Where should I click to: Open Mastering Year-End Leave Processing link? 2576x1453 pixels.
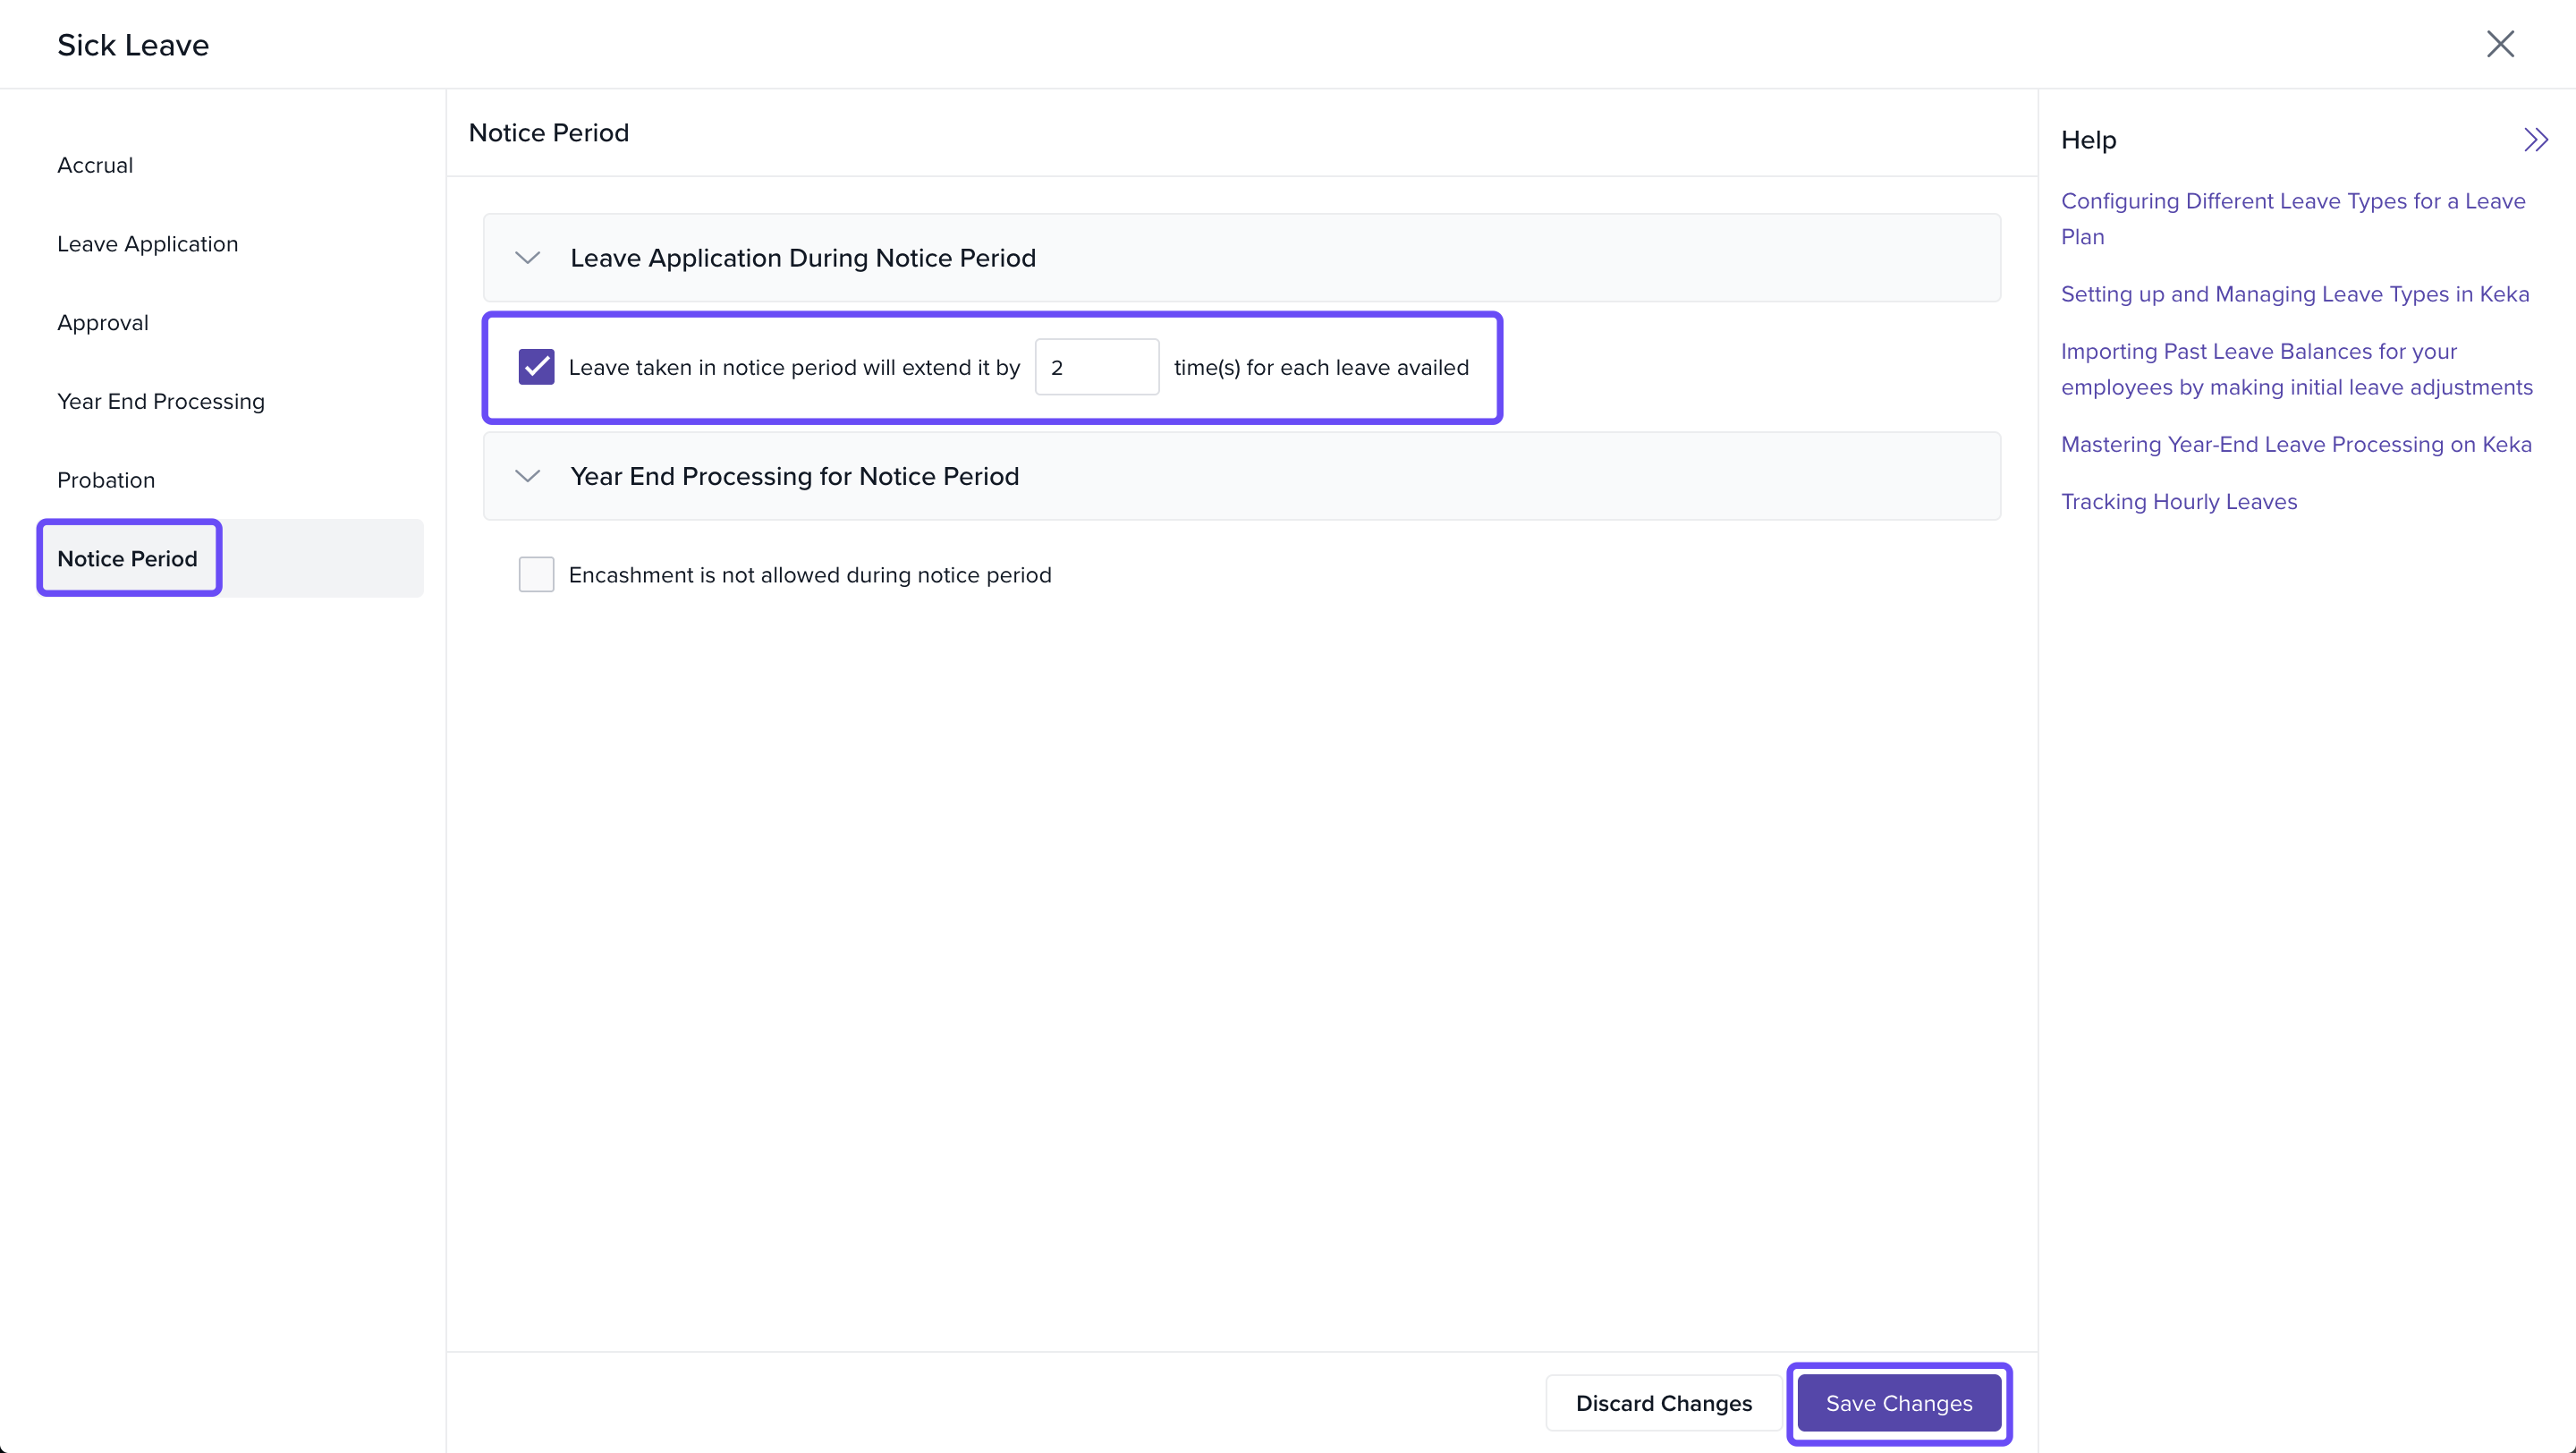2296,444
